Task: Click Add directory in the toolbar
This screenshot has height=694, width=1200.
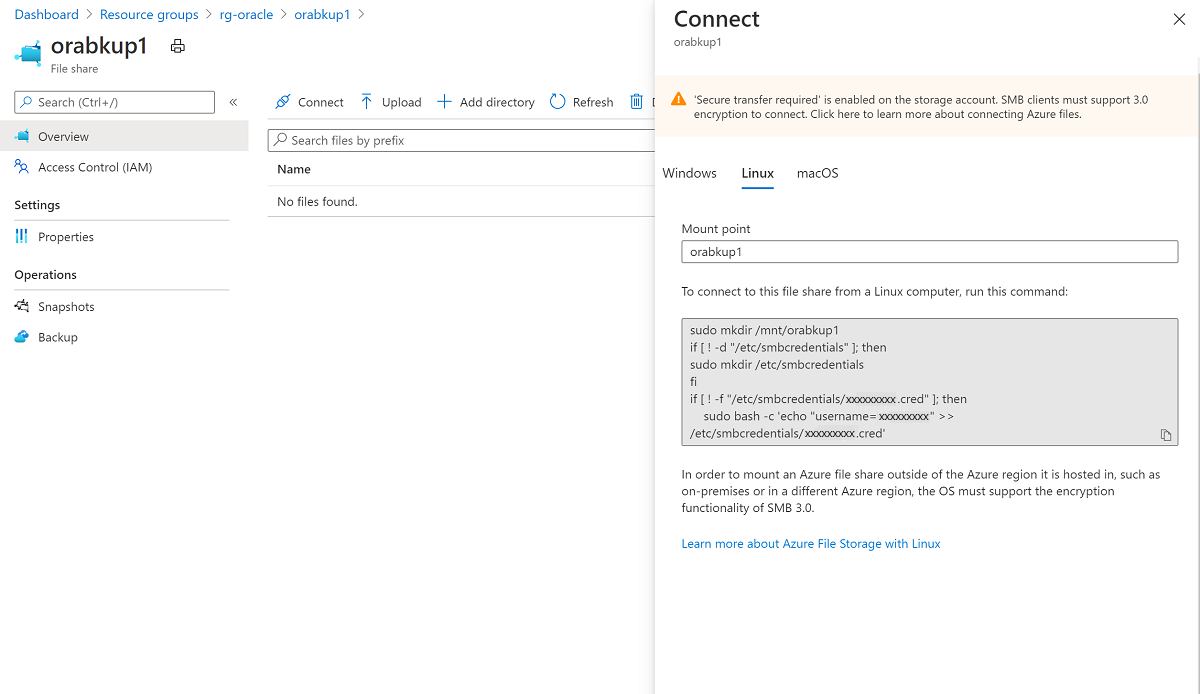Action: pyautogui.click(x=486, y=102)
